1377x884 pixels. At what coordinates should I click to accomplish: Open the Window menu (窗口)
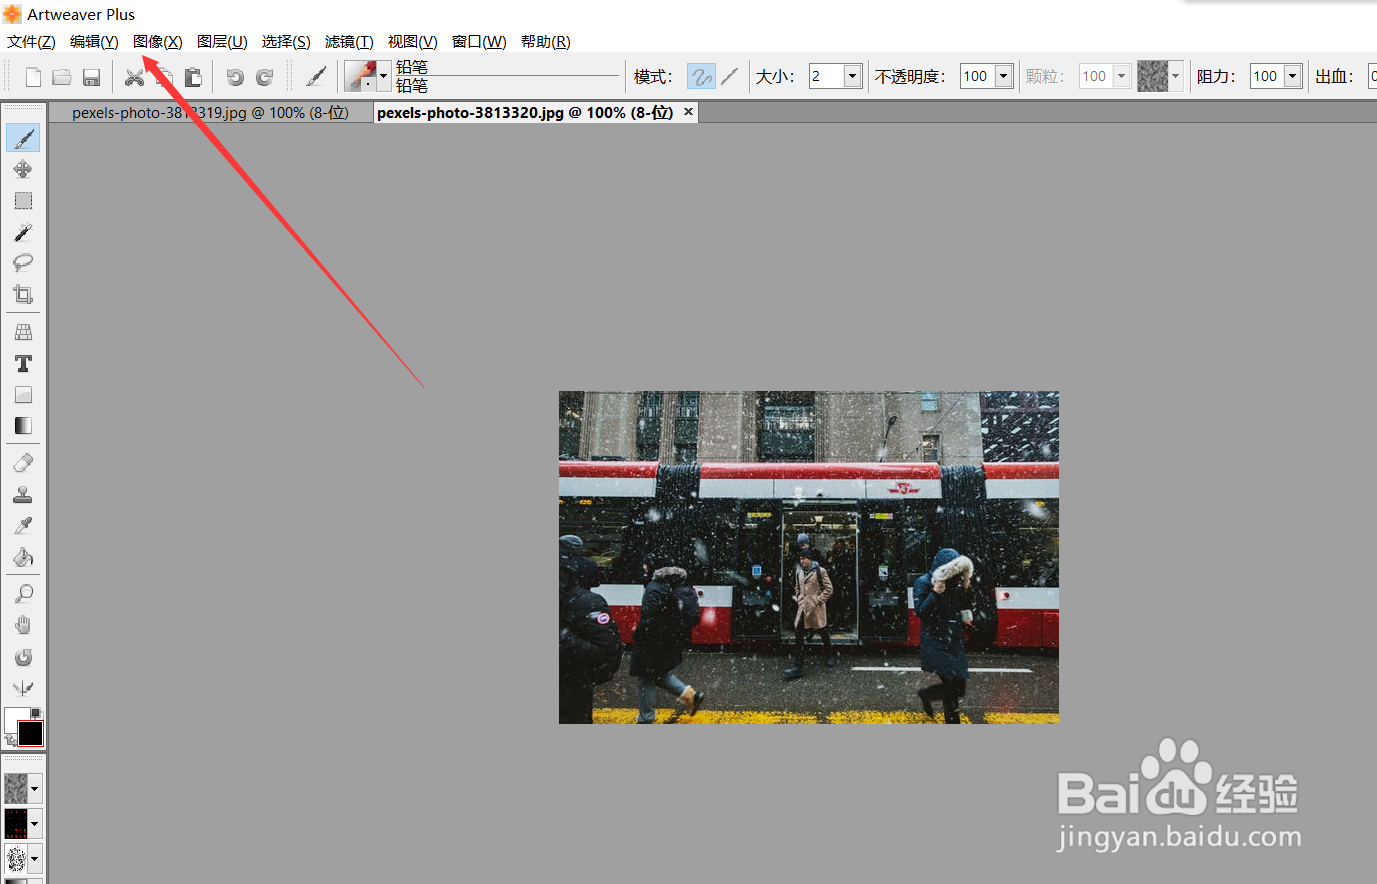click(479, 42)
